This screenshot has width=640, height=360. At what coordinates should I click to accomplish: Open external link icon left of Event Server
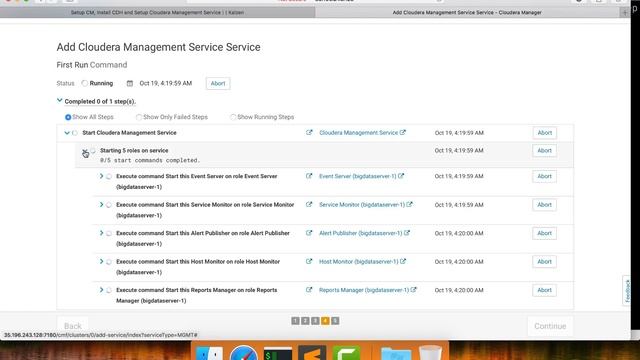(x=309, y=176)
